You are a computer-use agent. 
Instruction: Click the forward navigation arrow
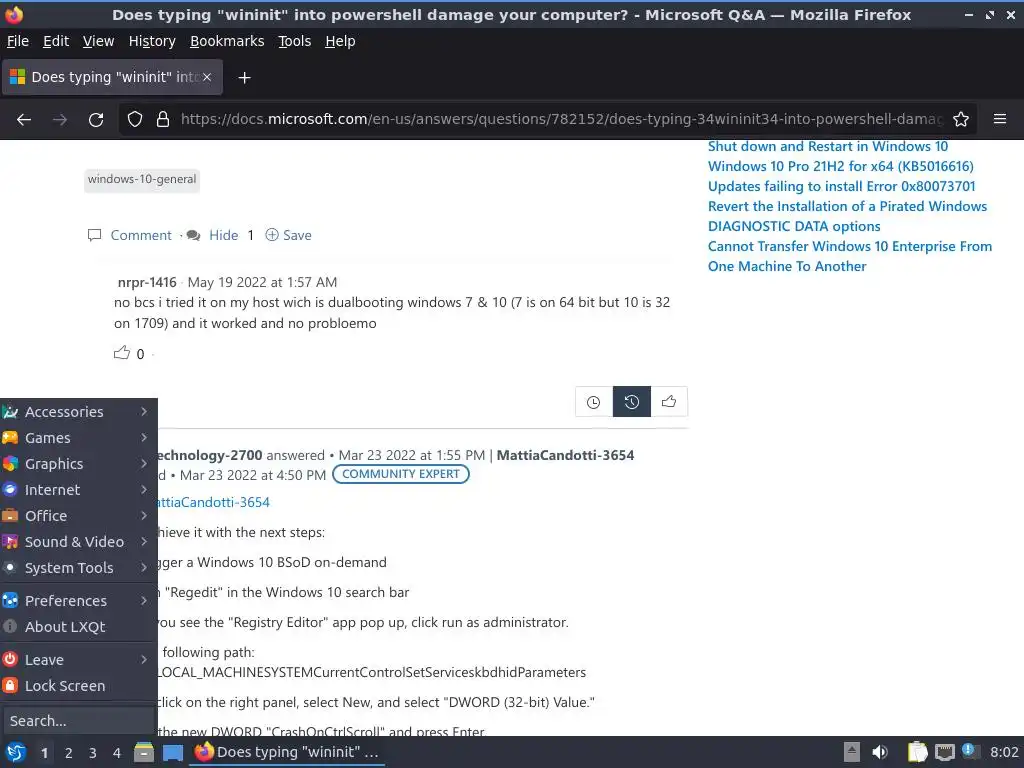[60, 120]
